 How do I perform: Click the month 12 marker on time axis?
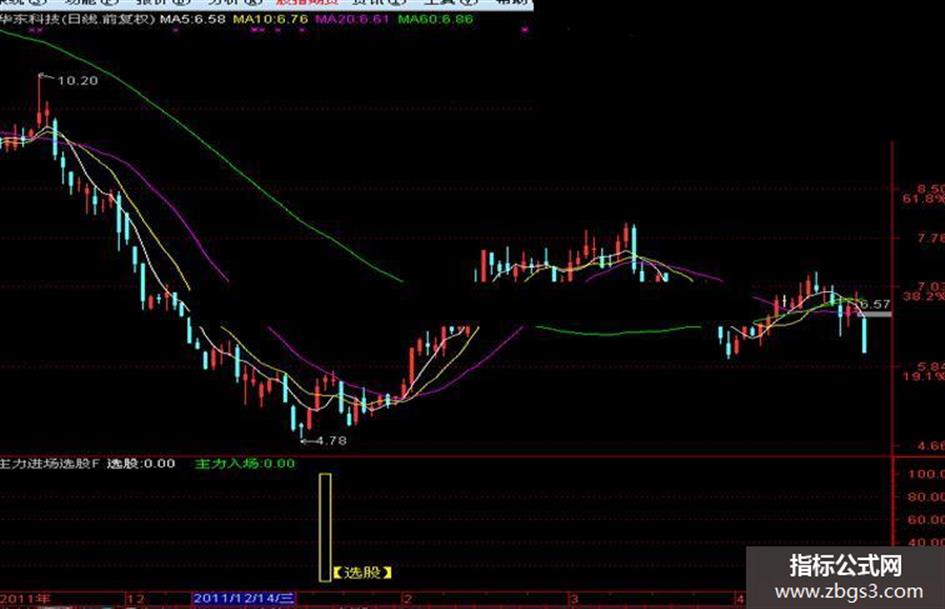pyautogui.click(x=137, y=599)
